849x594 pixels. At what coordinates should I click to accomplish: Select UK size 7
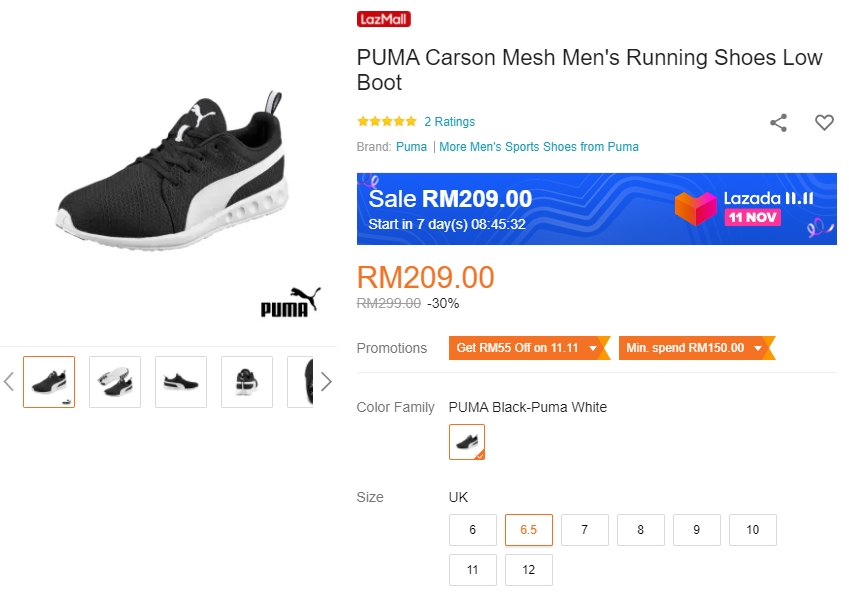585,530
